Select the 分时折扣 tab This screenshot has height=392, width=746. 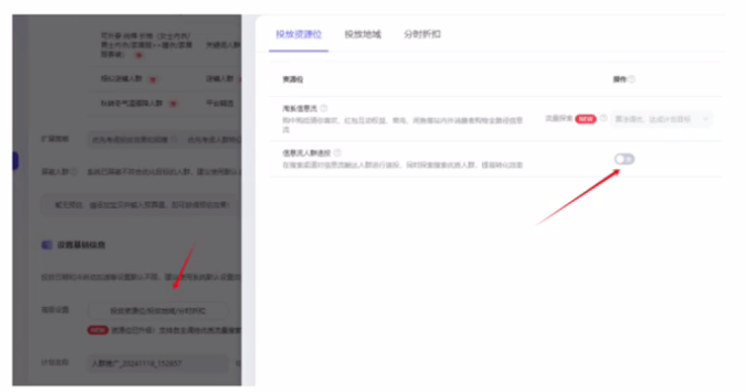pos(422,34)
